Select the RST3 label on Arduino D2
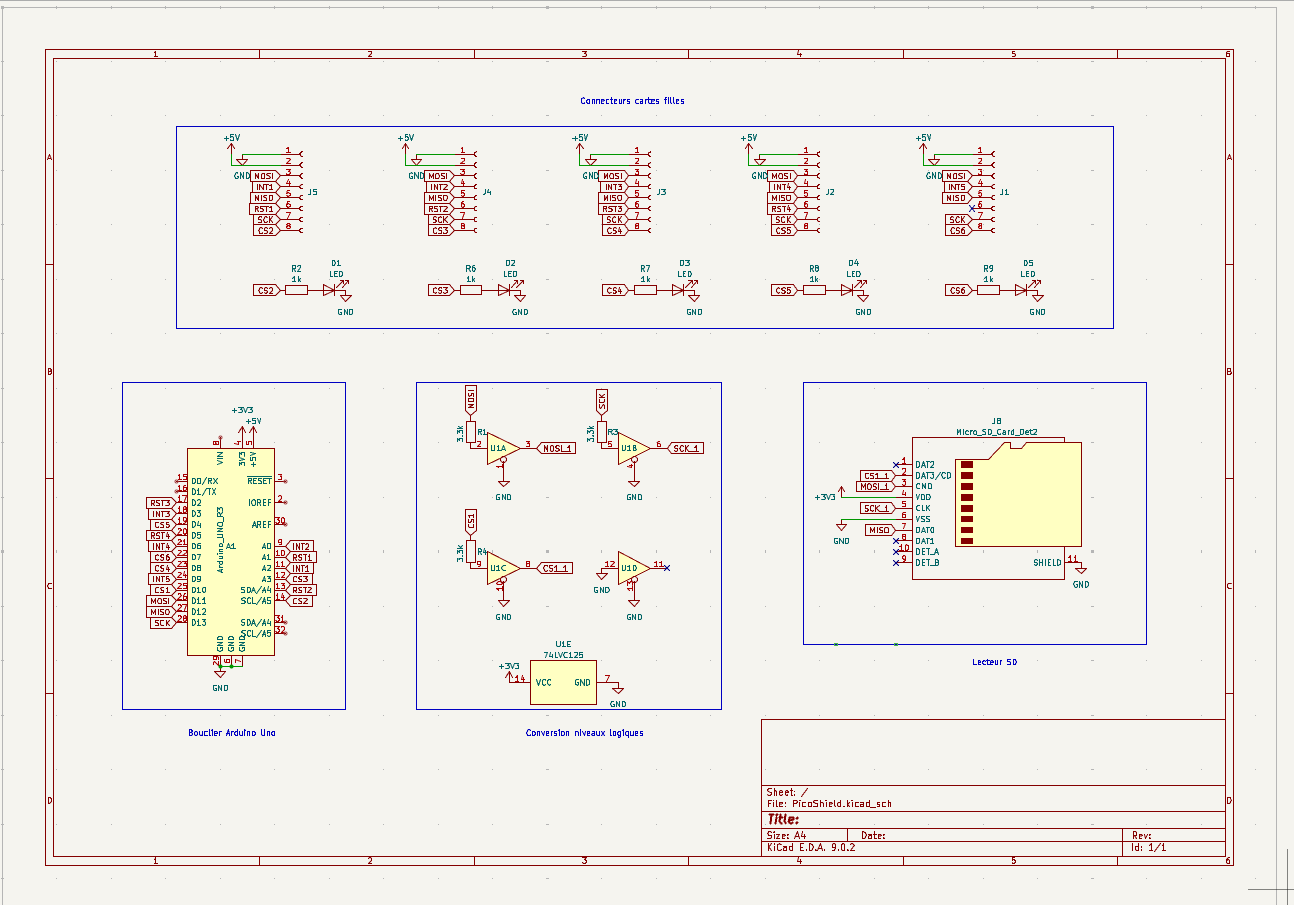This screenshot has width=1294, height=905. pos(160,503)
